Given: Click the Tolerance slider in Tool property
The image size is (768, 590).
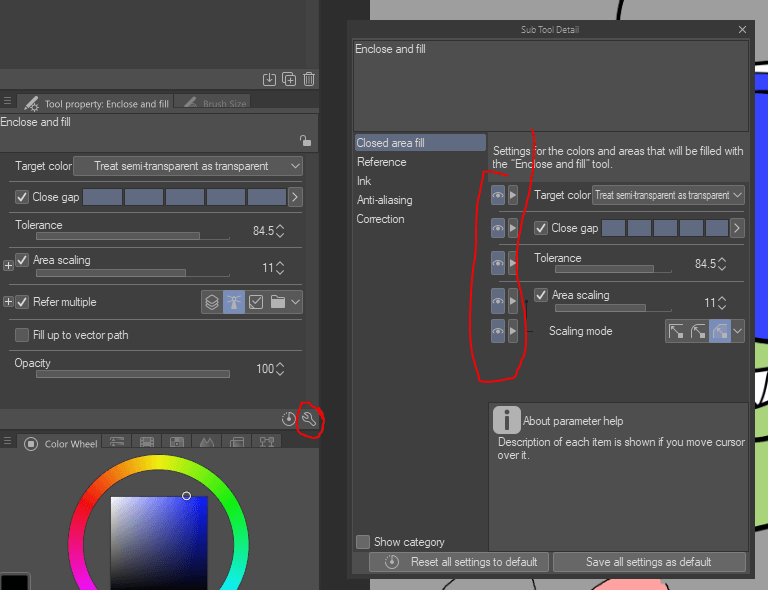Looking at the screenshot, I should 133,236.
